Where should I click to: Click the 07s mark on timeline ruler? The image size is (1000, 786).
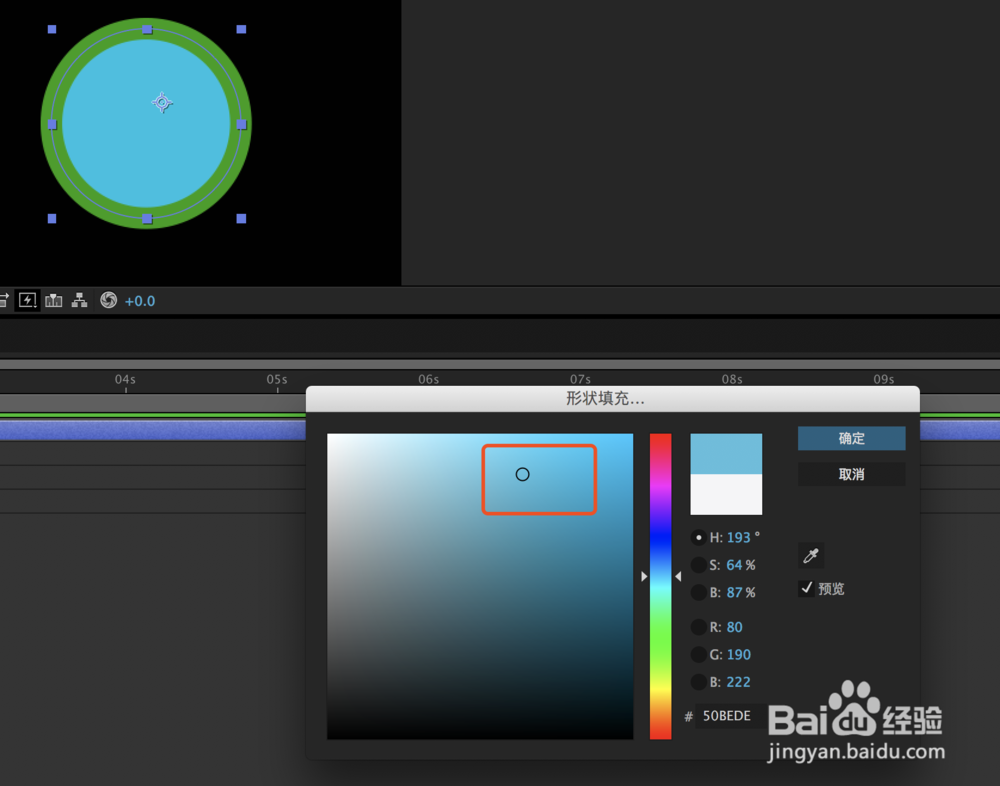[x=580, y=380]
